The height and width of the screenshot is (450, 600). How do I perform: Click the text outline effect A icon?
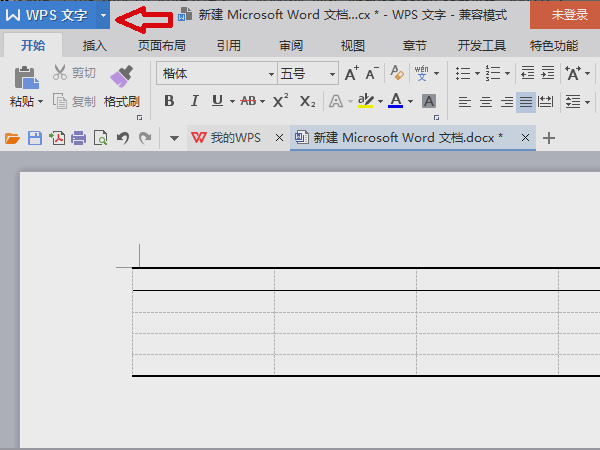coord(336,101)
